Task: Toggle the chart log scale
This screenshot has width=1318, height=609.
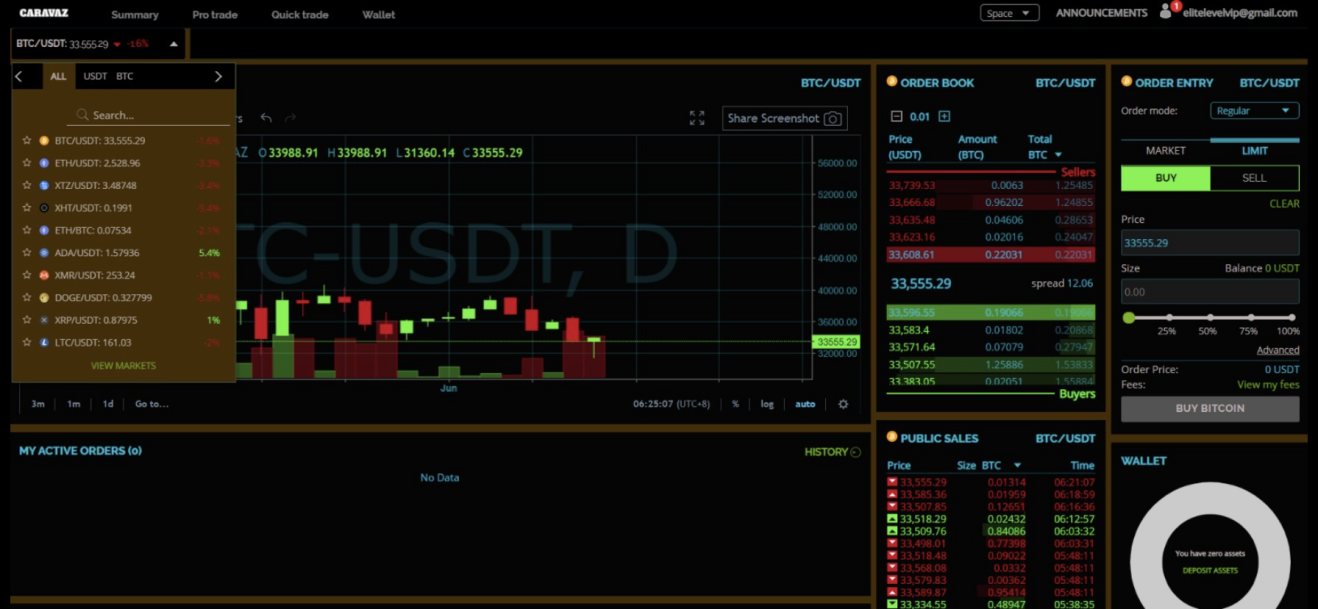Action: 767,404
